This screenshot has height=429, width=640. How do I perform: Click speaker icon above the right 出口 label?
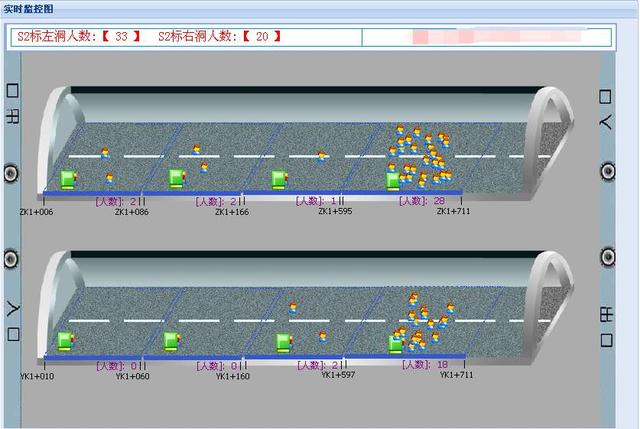608,257
